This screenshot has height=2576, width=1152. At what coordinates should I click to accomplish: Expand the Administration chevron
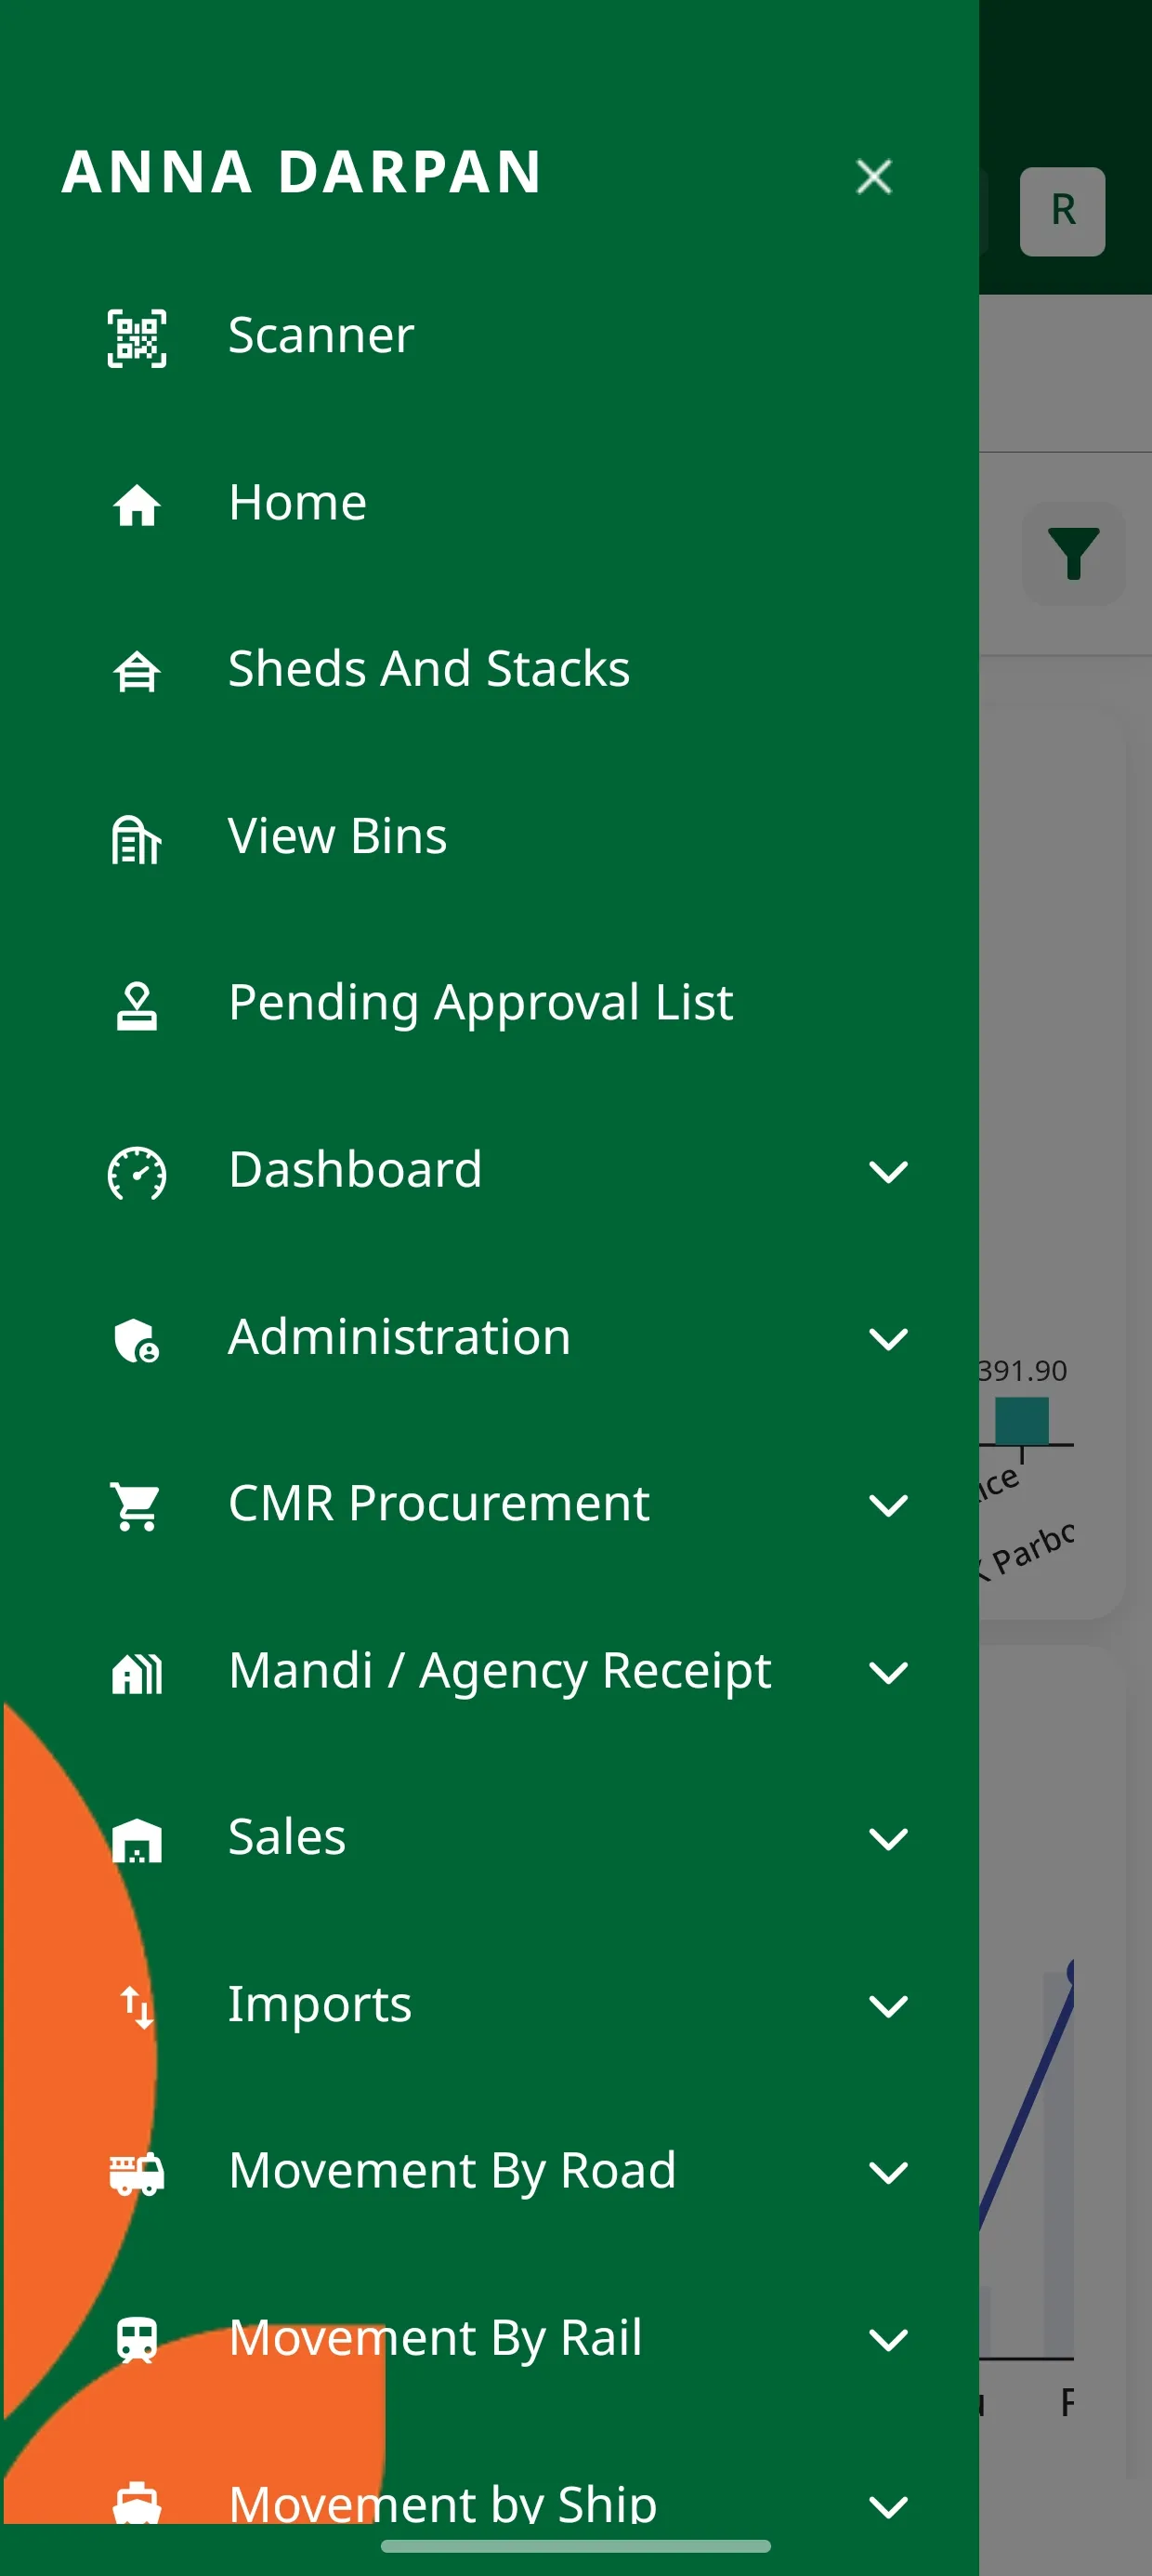coord(888,1338)
